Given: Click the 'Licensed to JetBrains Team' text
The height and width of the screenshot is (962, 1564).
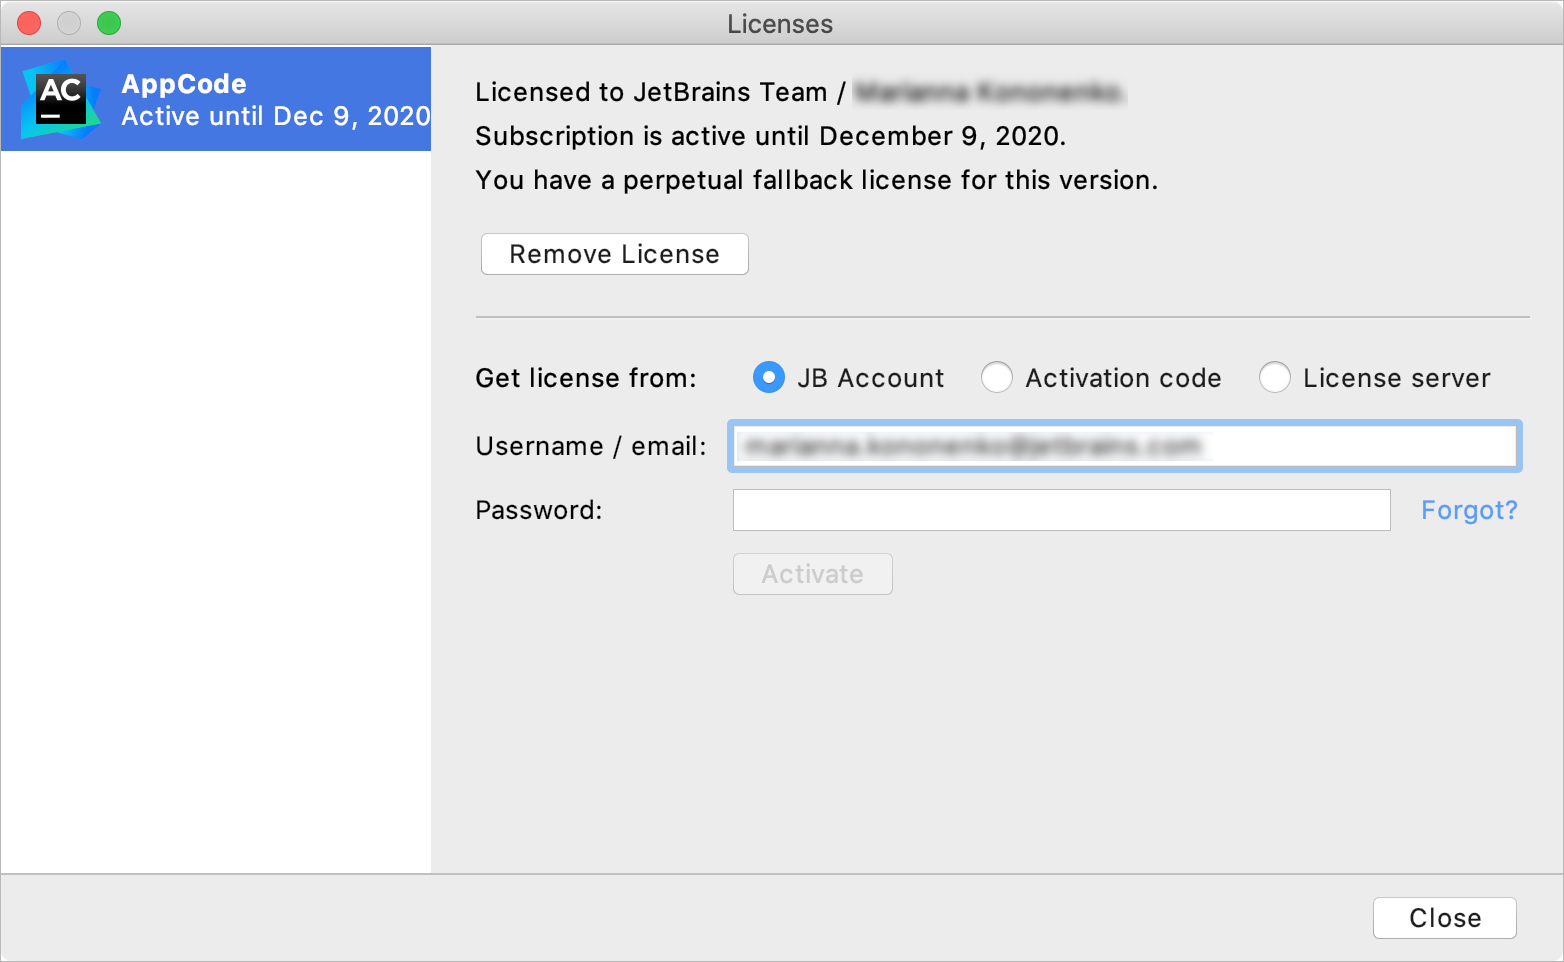Looking at the screenshot, I should click(x=651, y=92).
